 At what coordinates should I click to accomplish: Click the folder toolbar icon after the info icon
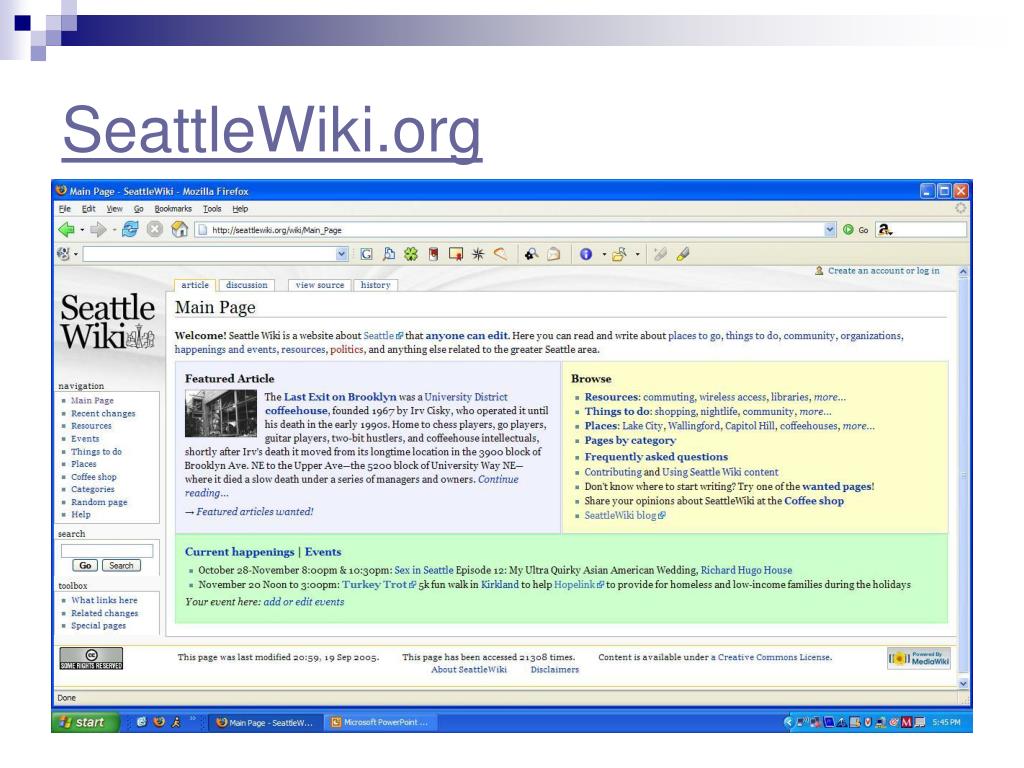click(x=618, y=254)
